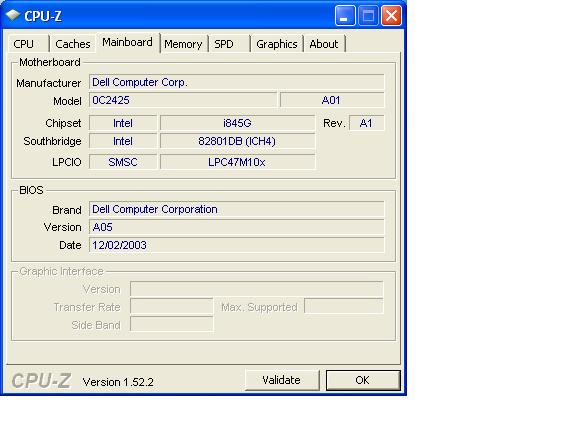The height and width of the screenshot is (432, 576).
Task: Select the Mainboard tab
Action: (x=127, y=43)
